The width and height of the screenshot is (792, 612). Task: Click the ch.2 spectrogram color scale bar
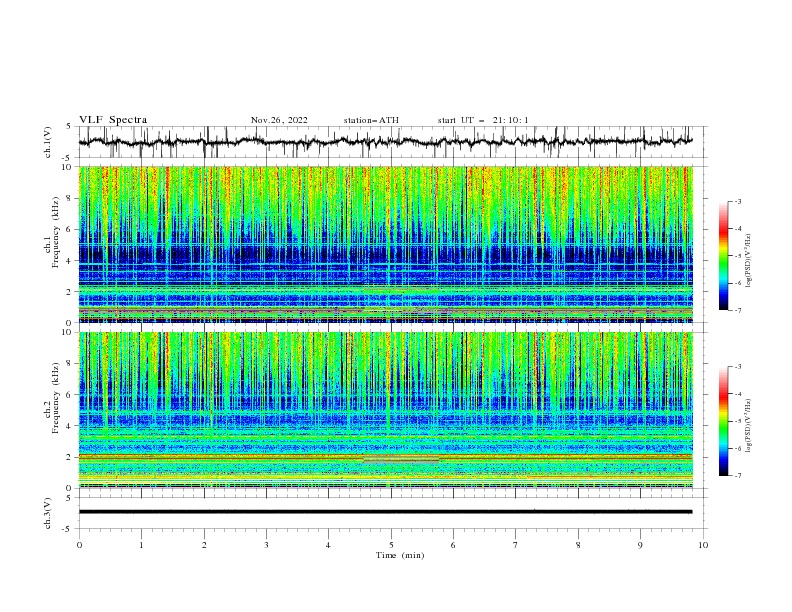(723, 421)
